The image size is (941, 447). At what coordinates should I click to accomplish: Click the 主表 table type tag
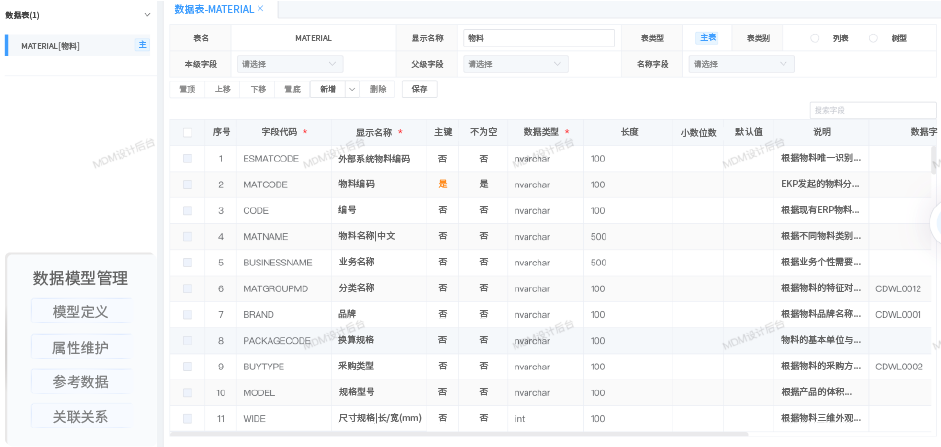point(707,38)
